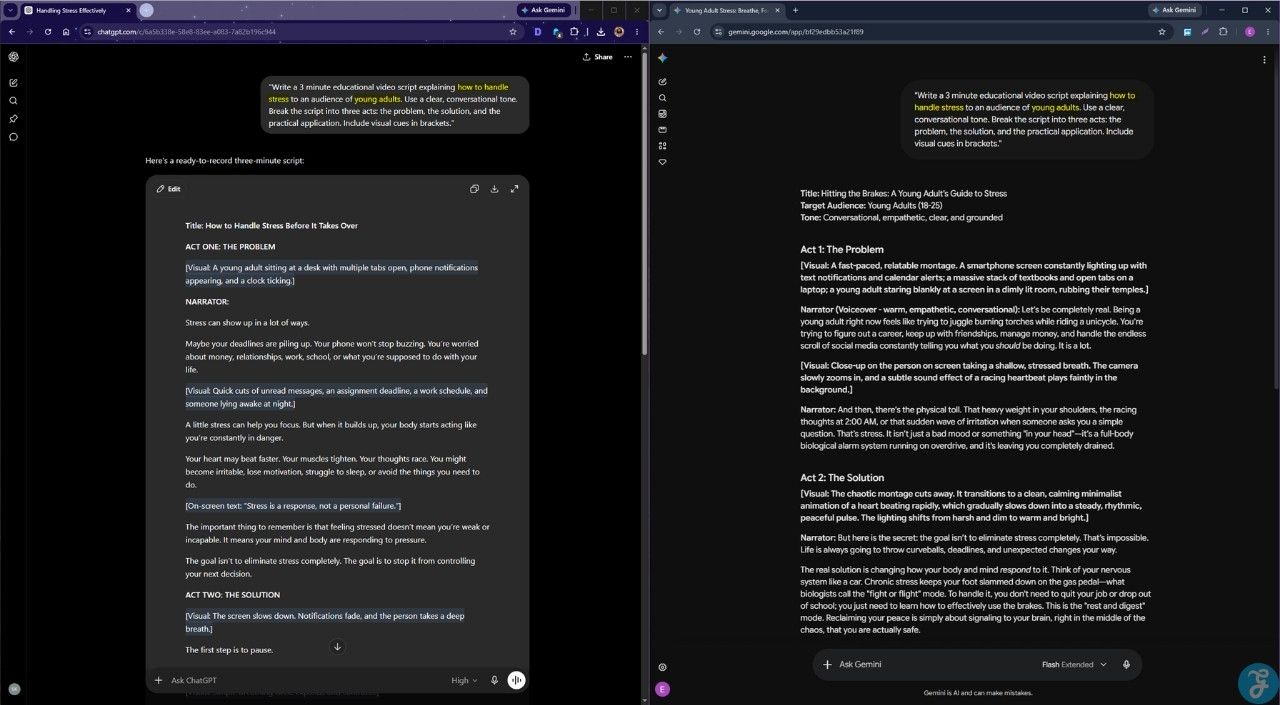
Task: Open ChatGPT user profile avatar
Action: click(x=13, y=689)
